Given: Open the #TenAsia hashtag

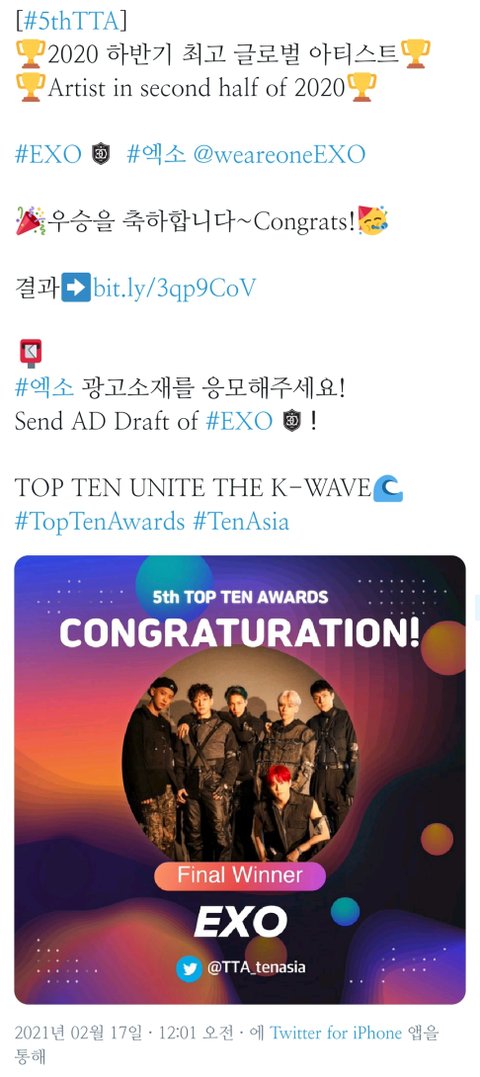Looking at the screenshot, I should (x=240, y=521).
